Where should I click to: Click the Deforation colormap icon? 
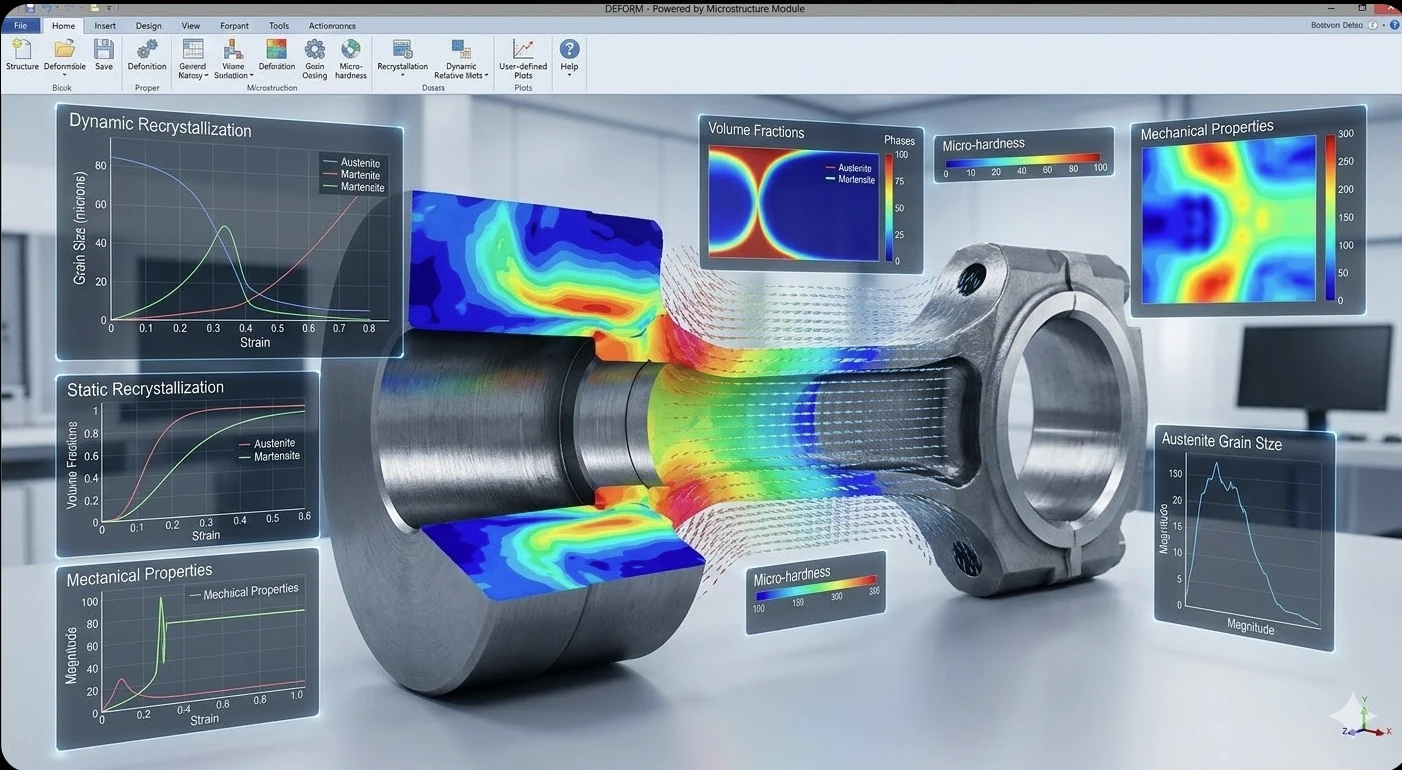pos(277,50)
